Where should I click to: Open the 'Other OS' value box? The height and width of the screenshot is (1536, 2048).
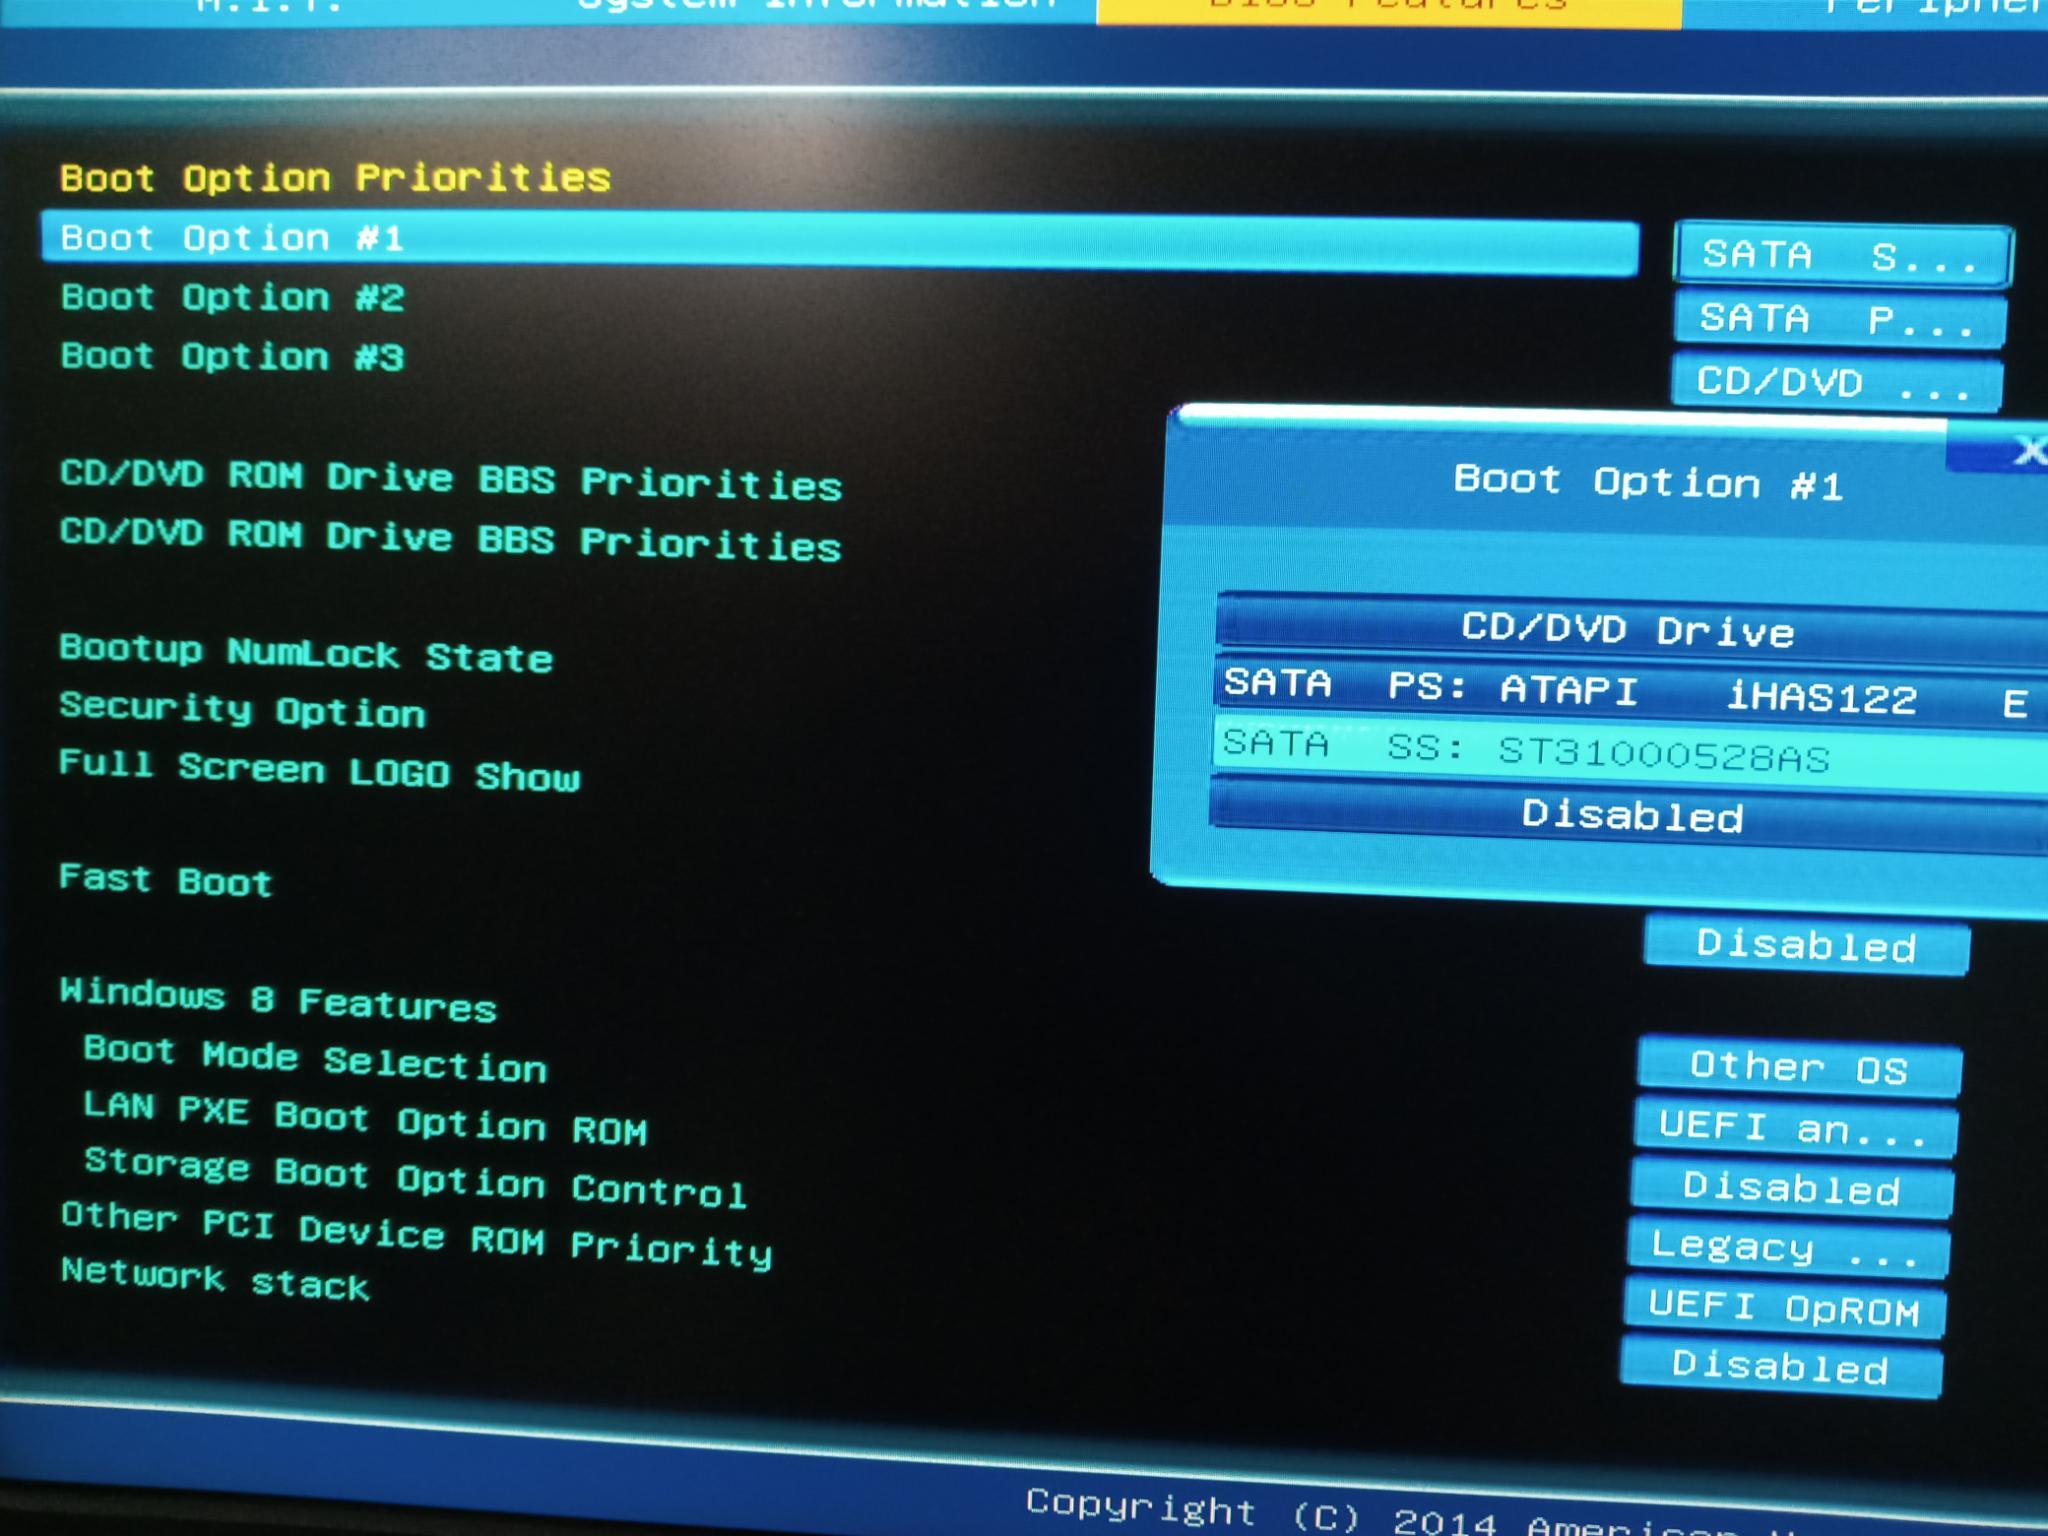click(1799, 1067)
